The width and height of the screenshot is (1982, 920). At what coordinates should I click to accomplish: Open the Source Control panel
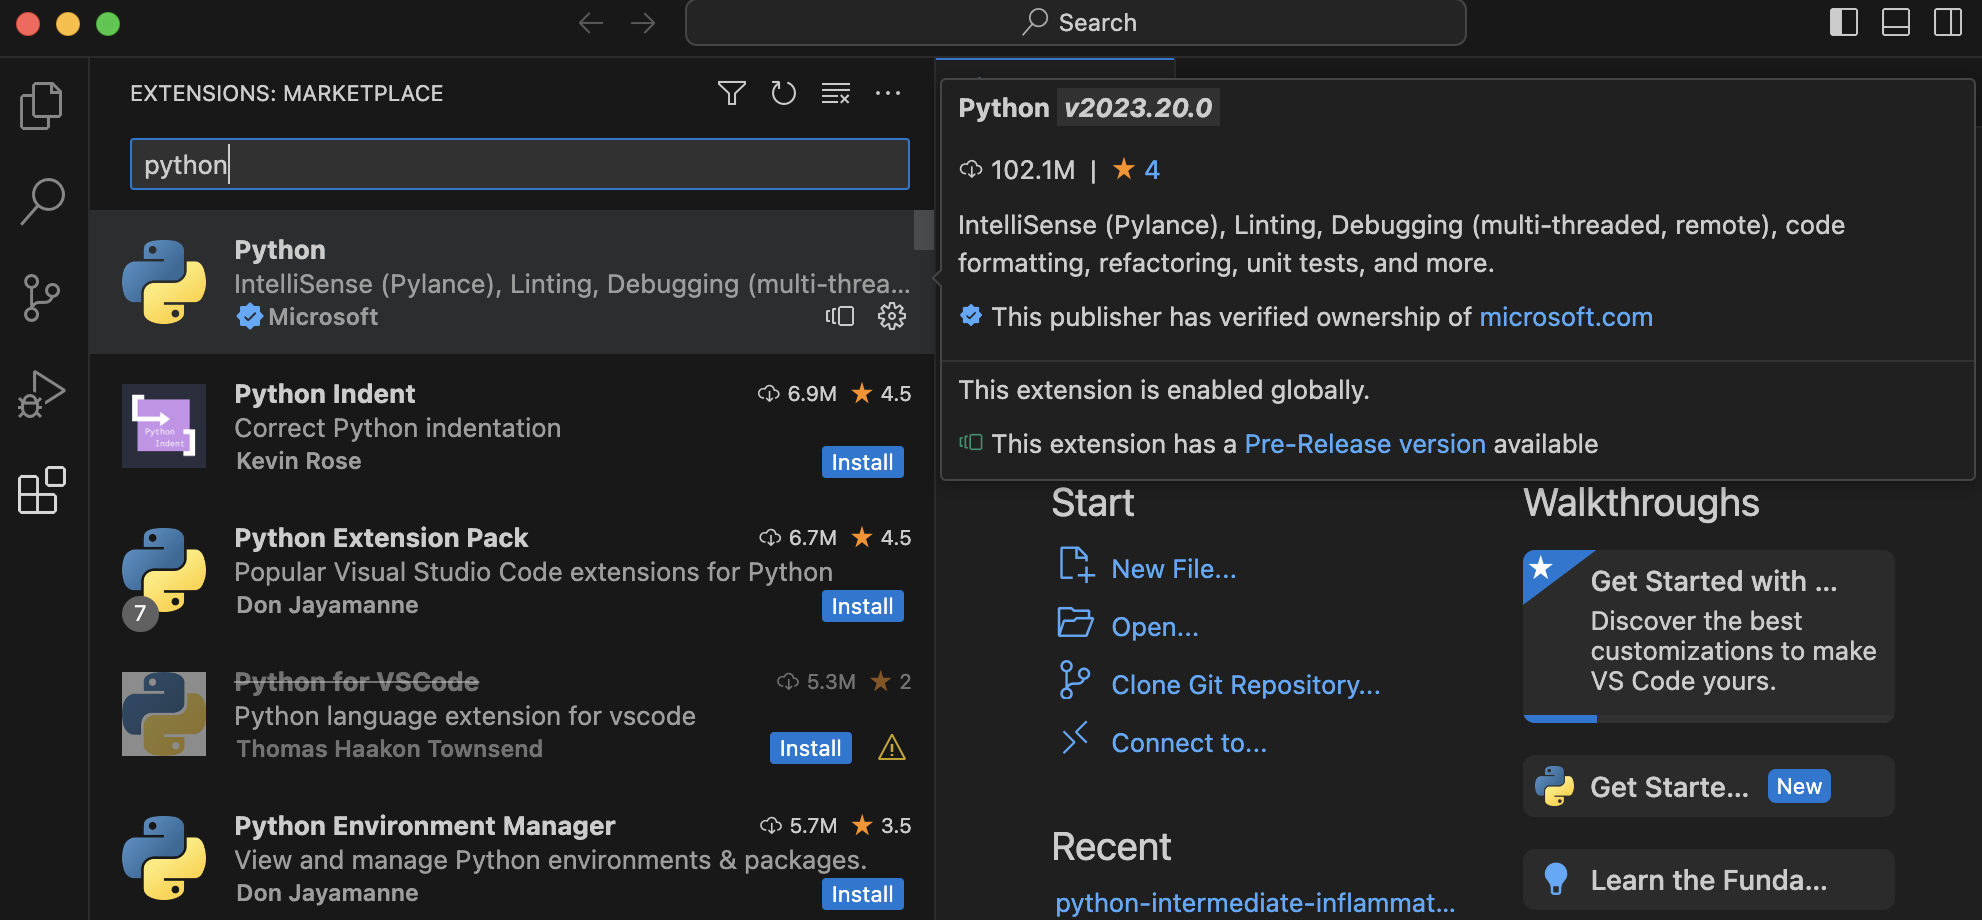click(x=40, y=296)
